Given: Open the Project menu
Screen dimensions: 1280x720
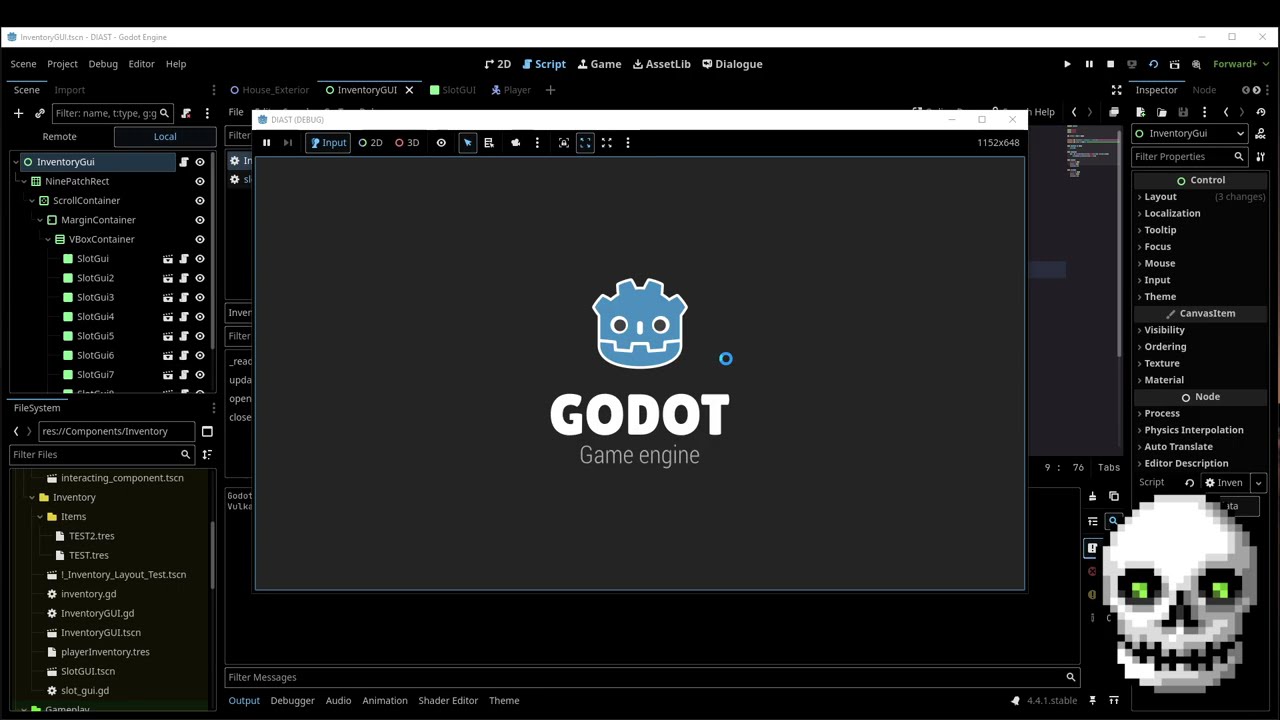Looking at the screenshot, I should [62, 64].
